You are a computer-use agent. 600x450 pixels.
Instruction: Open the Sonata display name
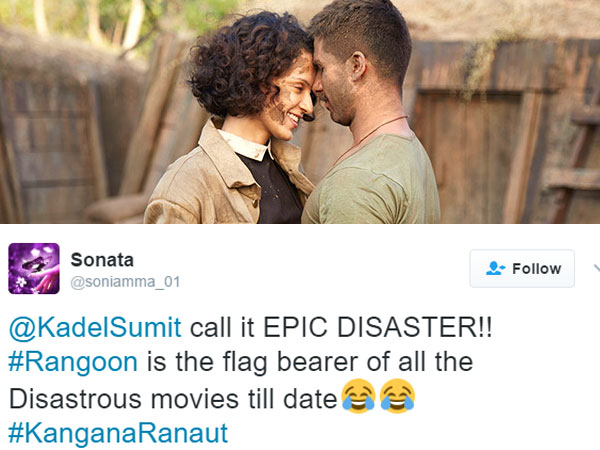point(102,260)
